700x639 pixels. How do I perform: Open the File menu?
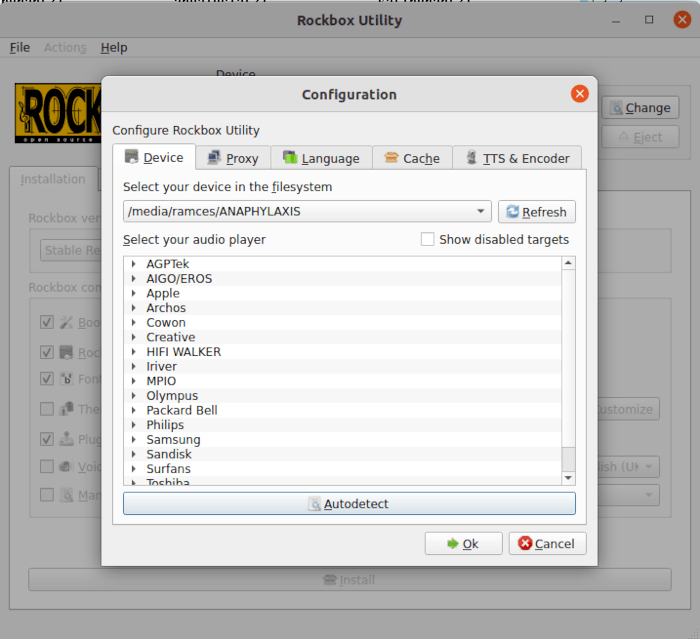click(x=20, y=47)
